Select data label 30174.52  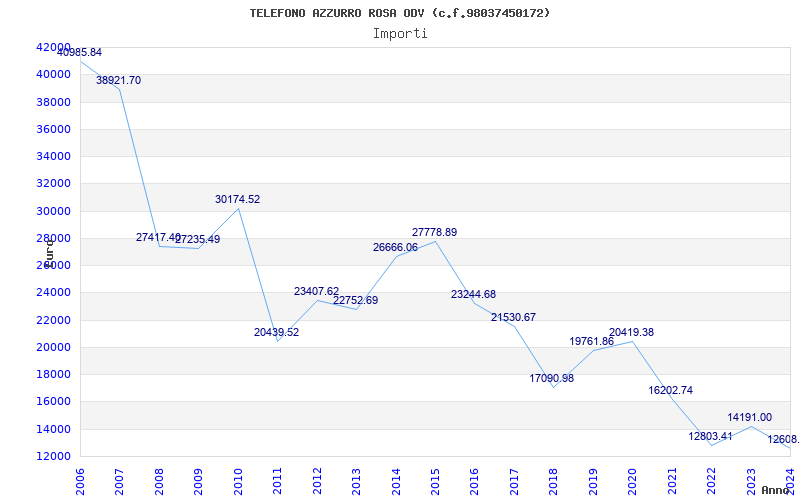tap(237, 199)
